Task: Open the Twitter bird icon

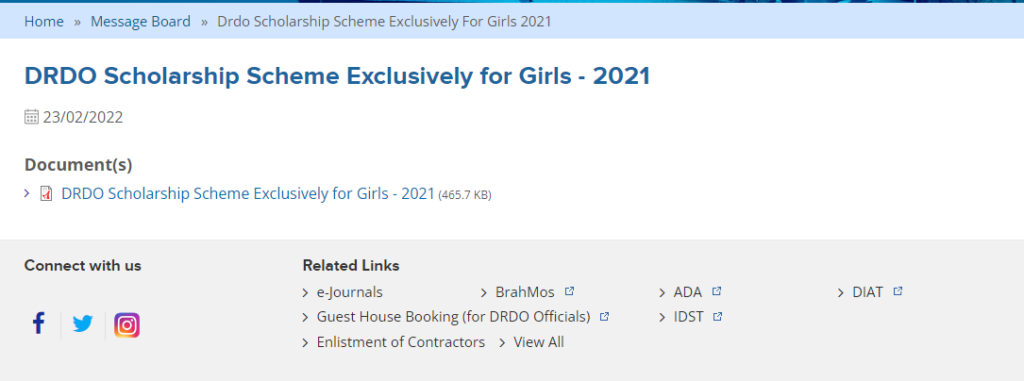Action: [x=83, y=324]
